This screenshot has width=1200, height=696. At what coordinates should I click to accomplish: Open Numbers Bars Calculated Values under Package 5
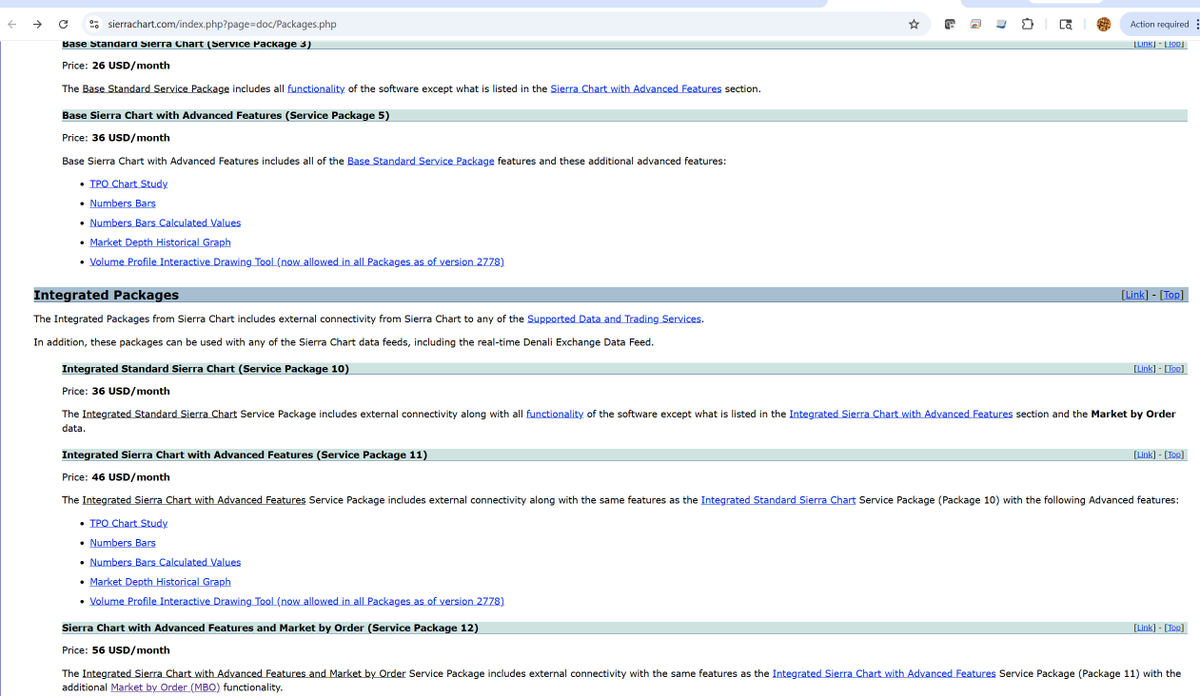165,223
